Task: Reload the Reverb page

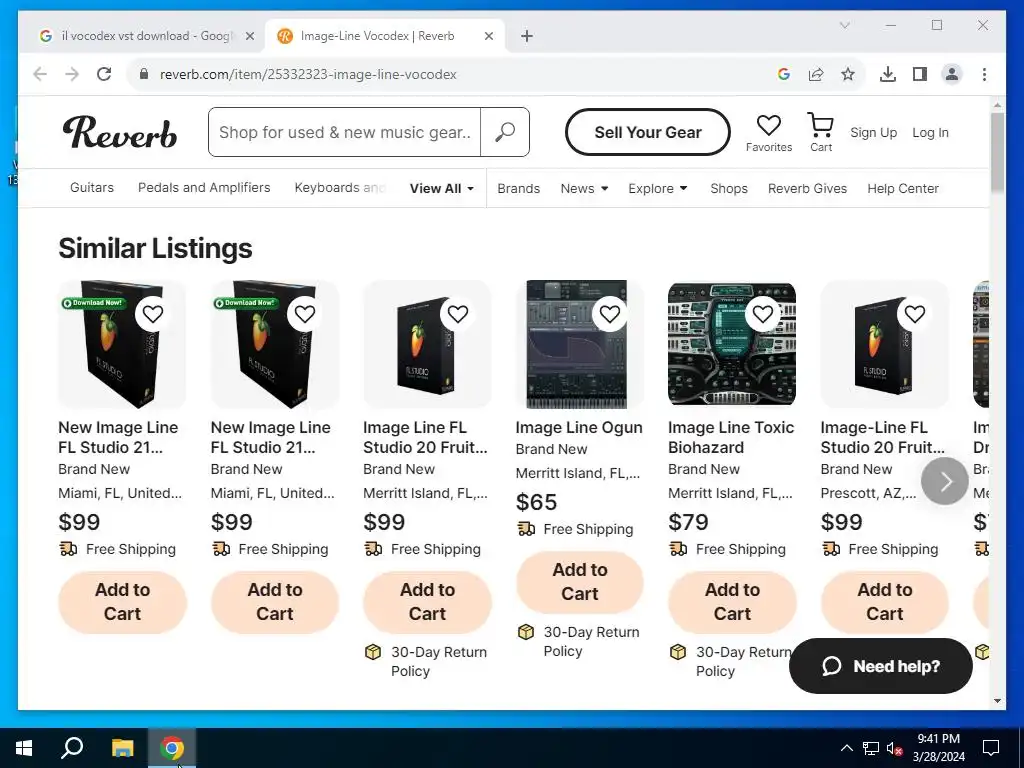Action: click(104, 74)
